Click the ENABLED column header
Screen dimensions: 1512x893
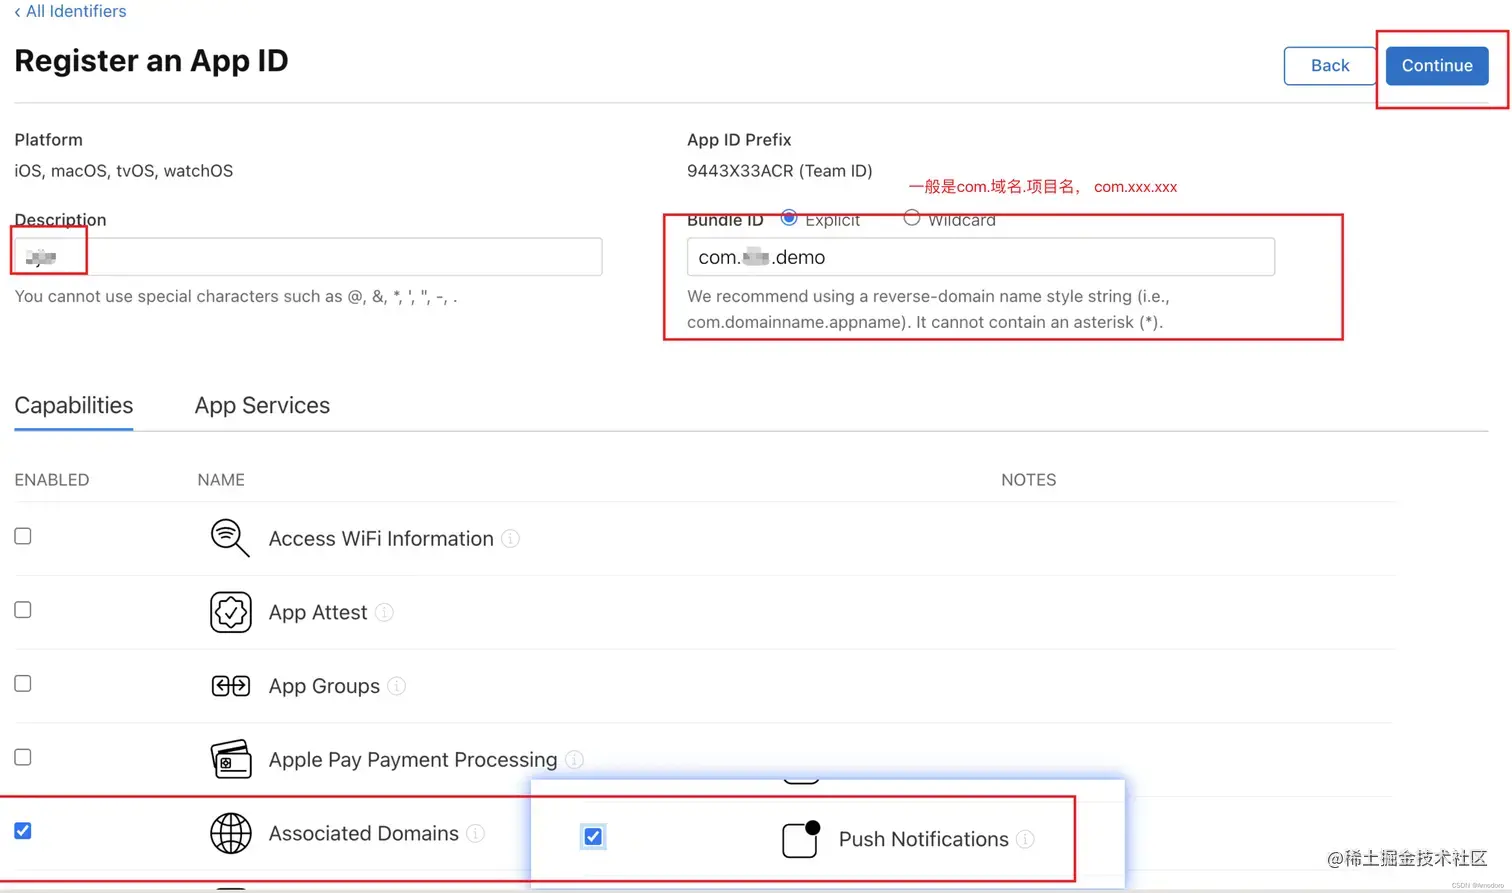[52, 480]
